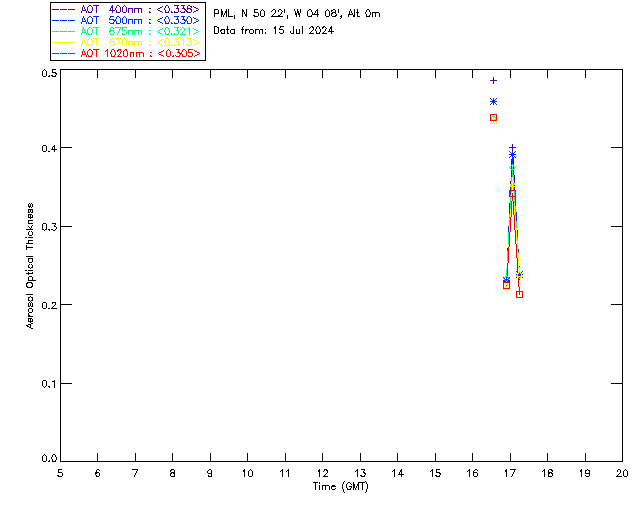
Task: Click the x-axis value 9
Action: [x=210, y=474]
